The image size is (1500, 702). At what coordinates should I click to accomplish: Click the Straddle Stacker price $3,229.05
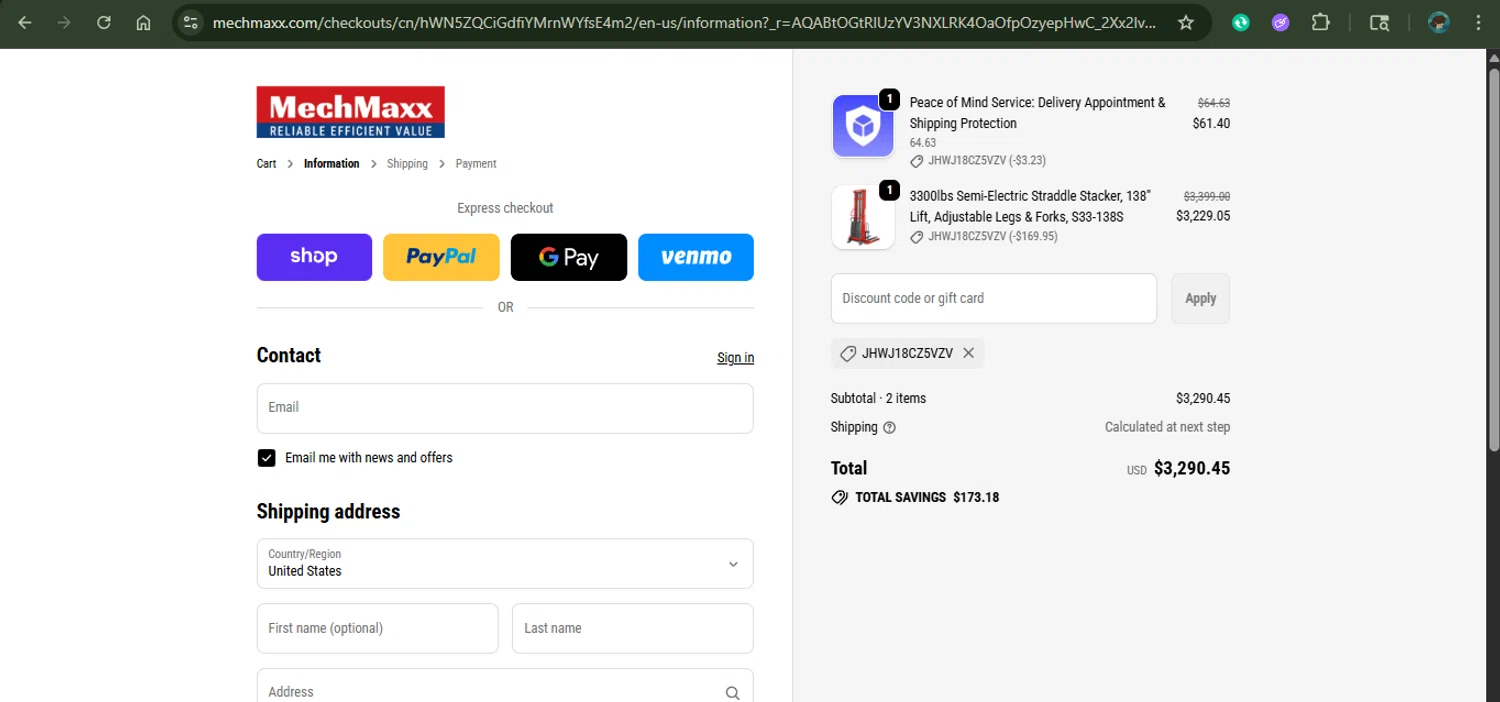(x=1203, y=215)
